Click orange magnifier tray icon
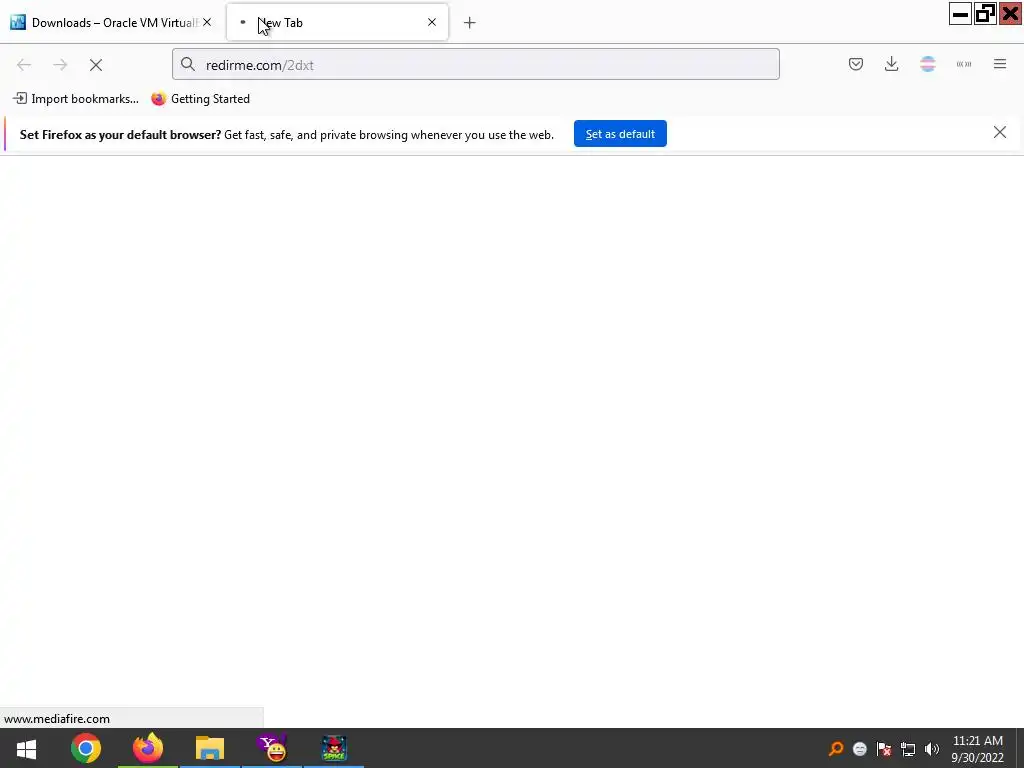 coord(836,749)
